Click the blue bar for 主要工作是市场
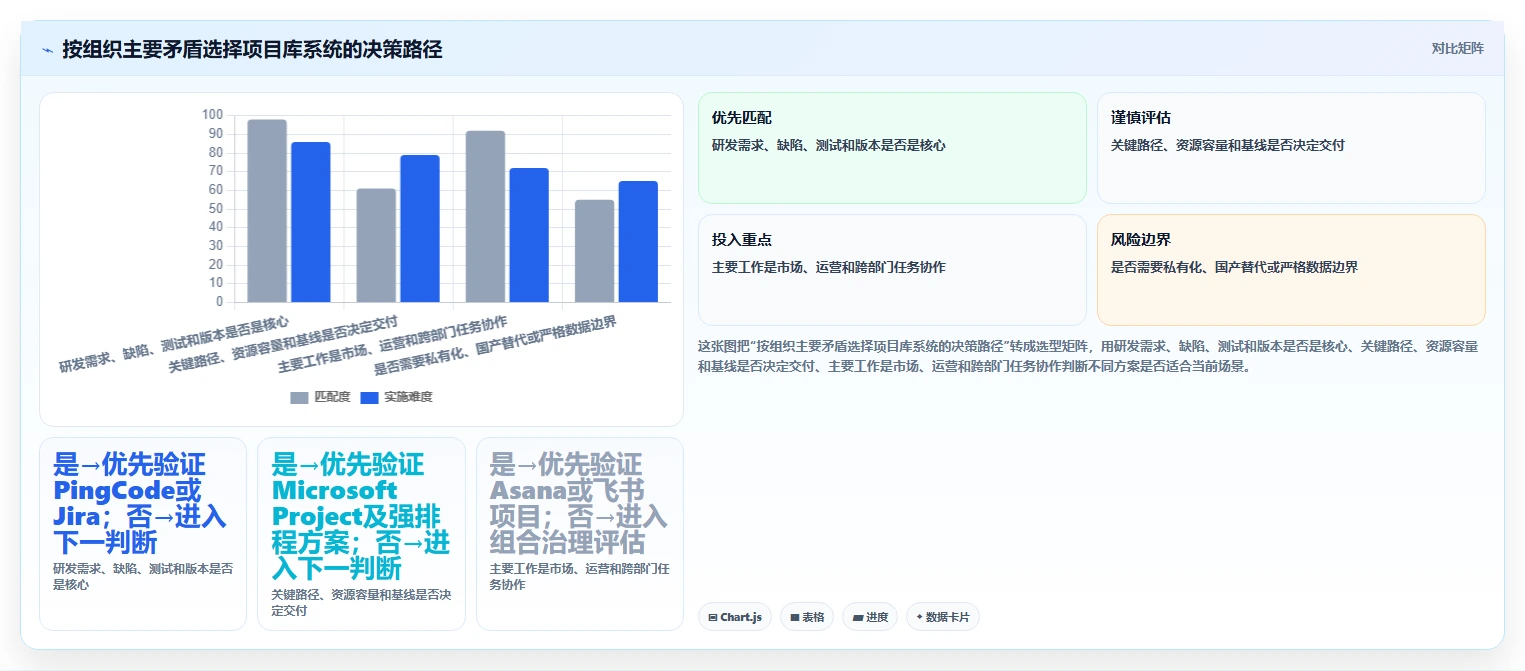This screenshot has width=1525, height=671. 529,235
